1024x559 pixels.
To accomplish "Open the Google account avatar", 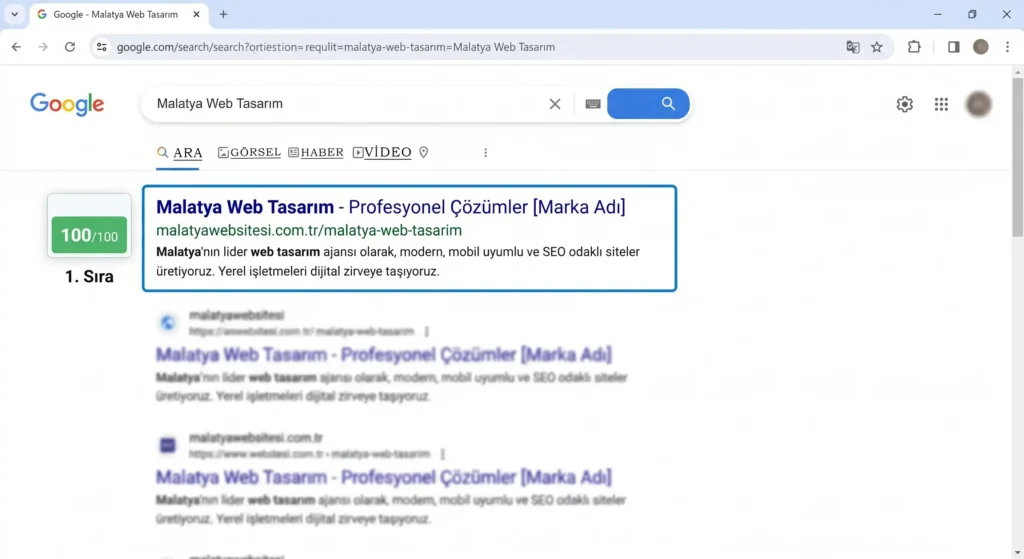I will point(978,104).
